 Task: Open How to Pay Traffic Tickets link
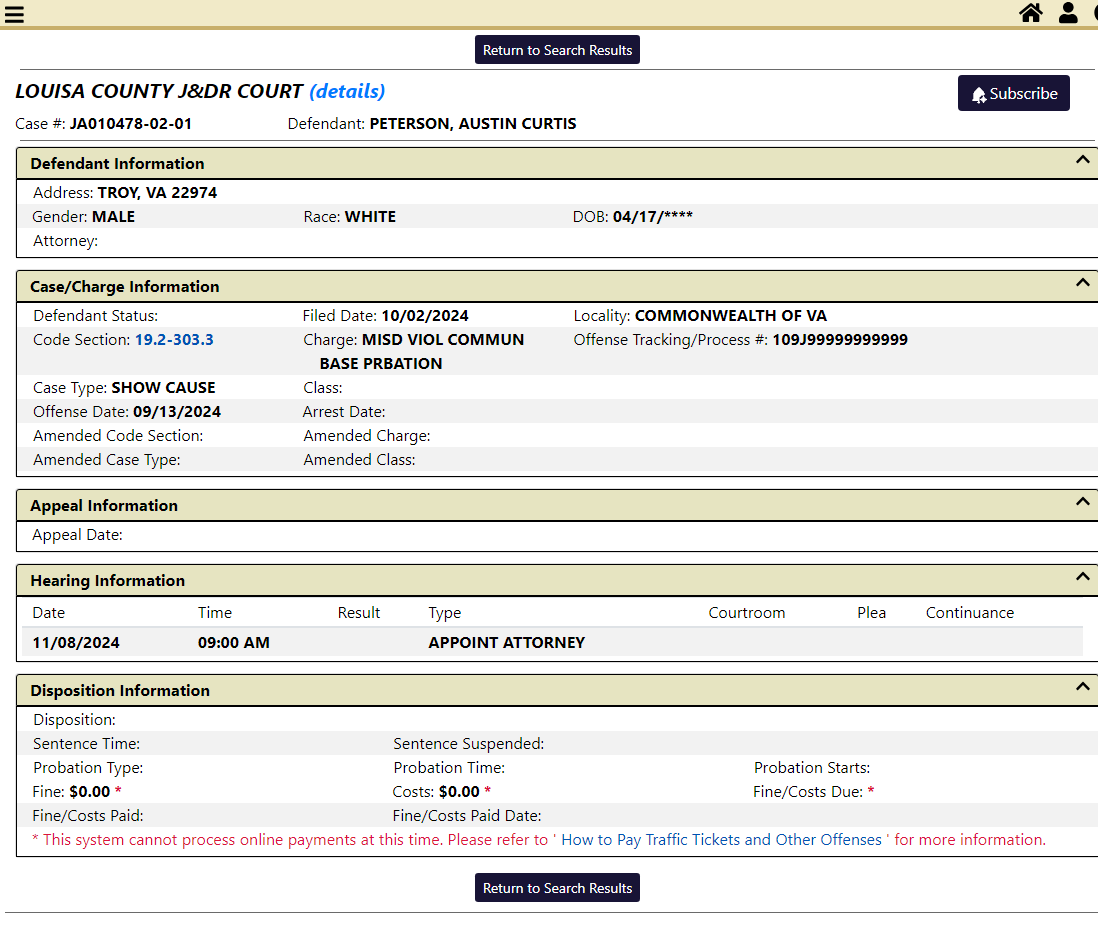pos(721,840)
